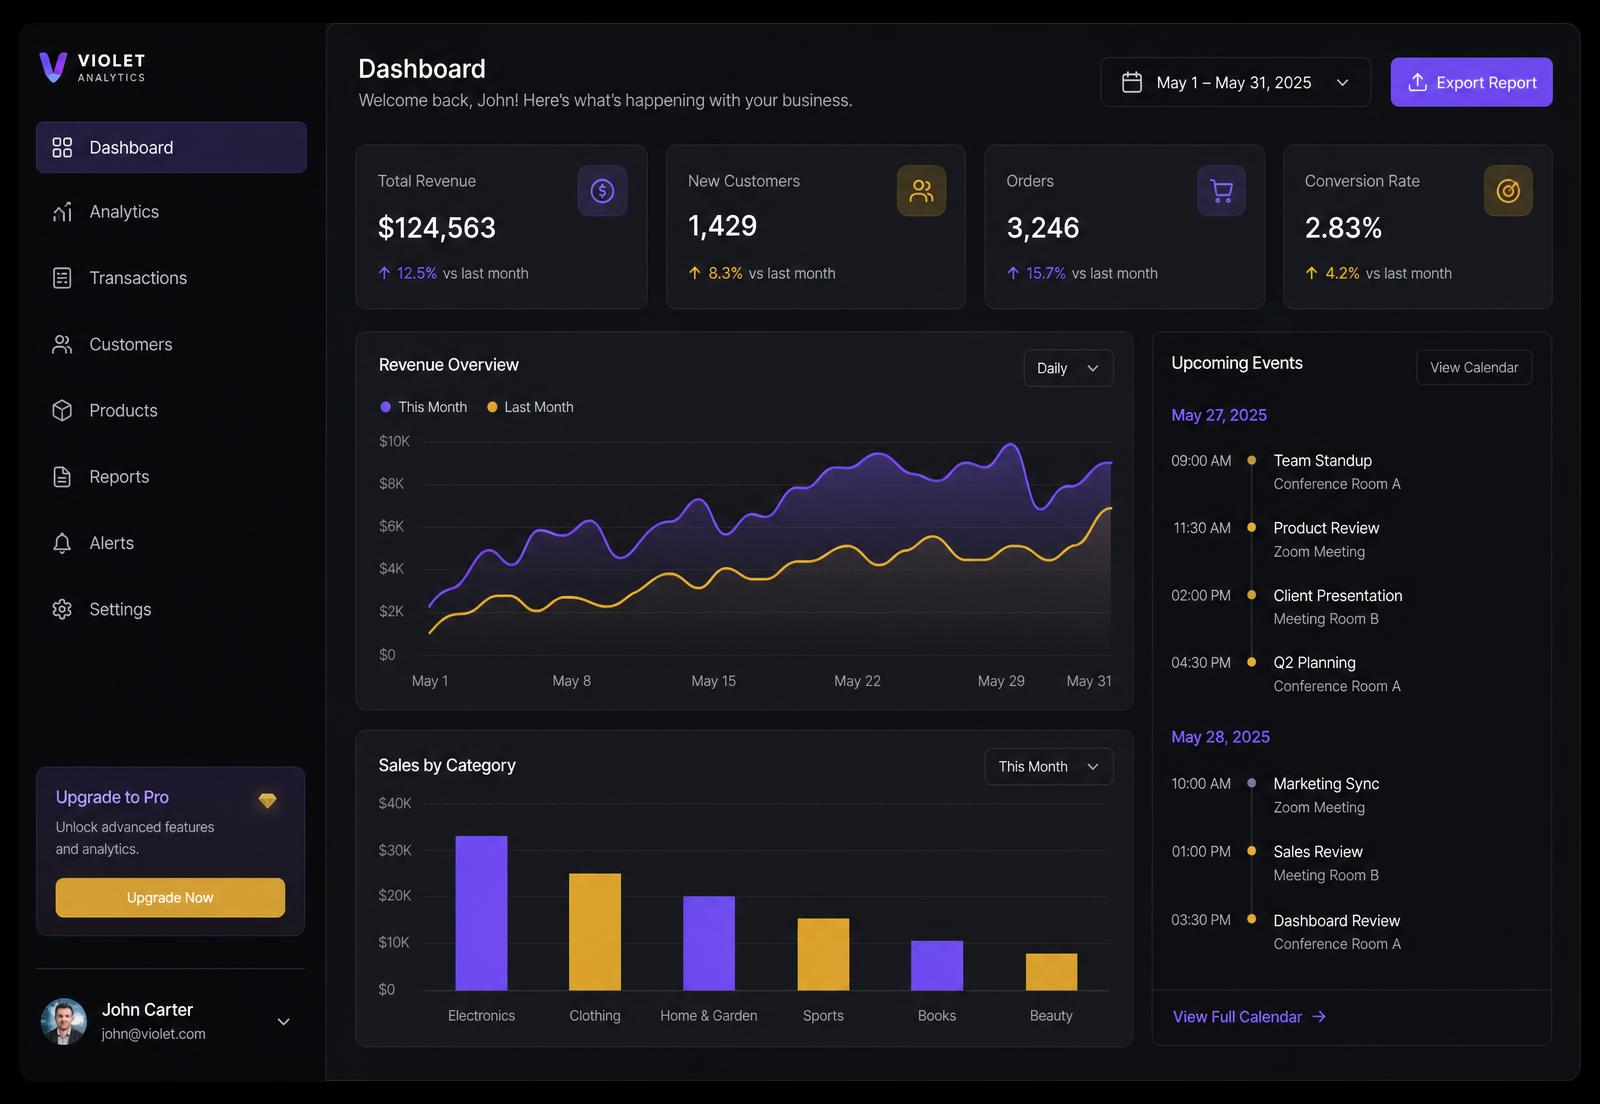Follow the View Full Calendar link

[x=1249, y=1016]
